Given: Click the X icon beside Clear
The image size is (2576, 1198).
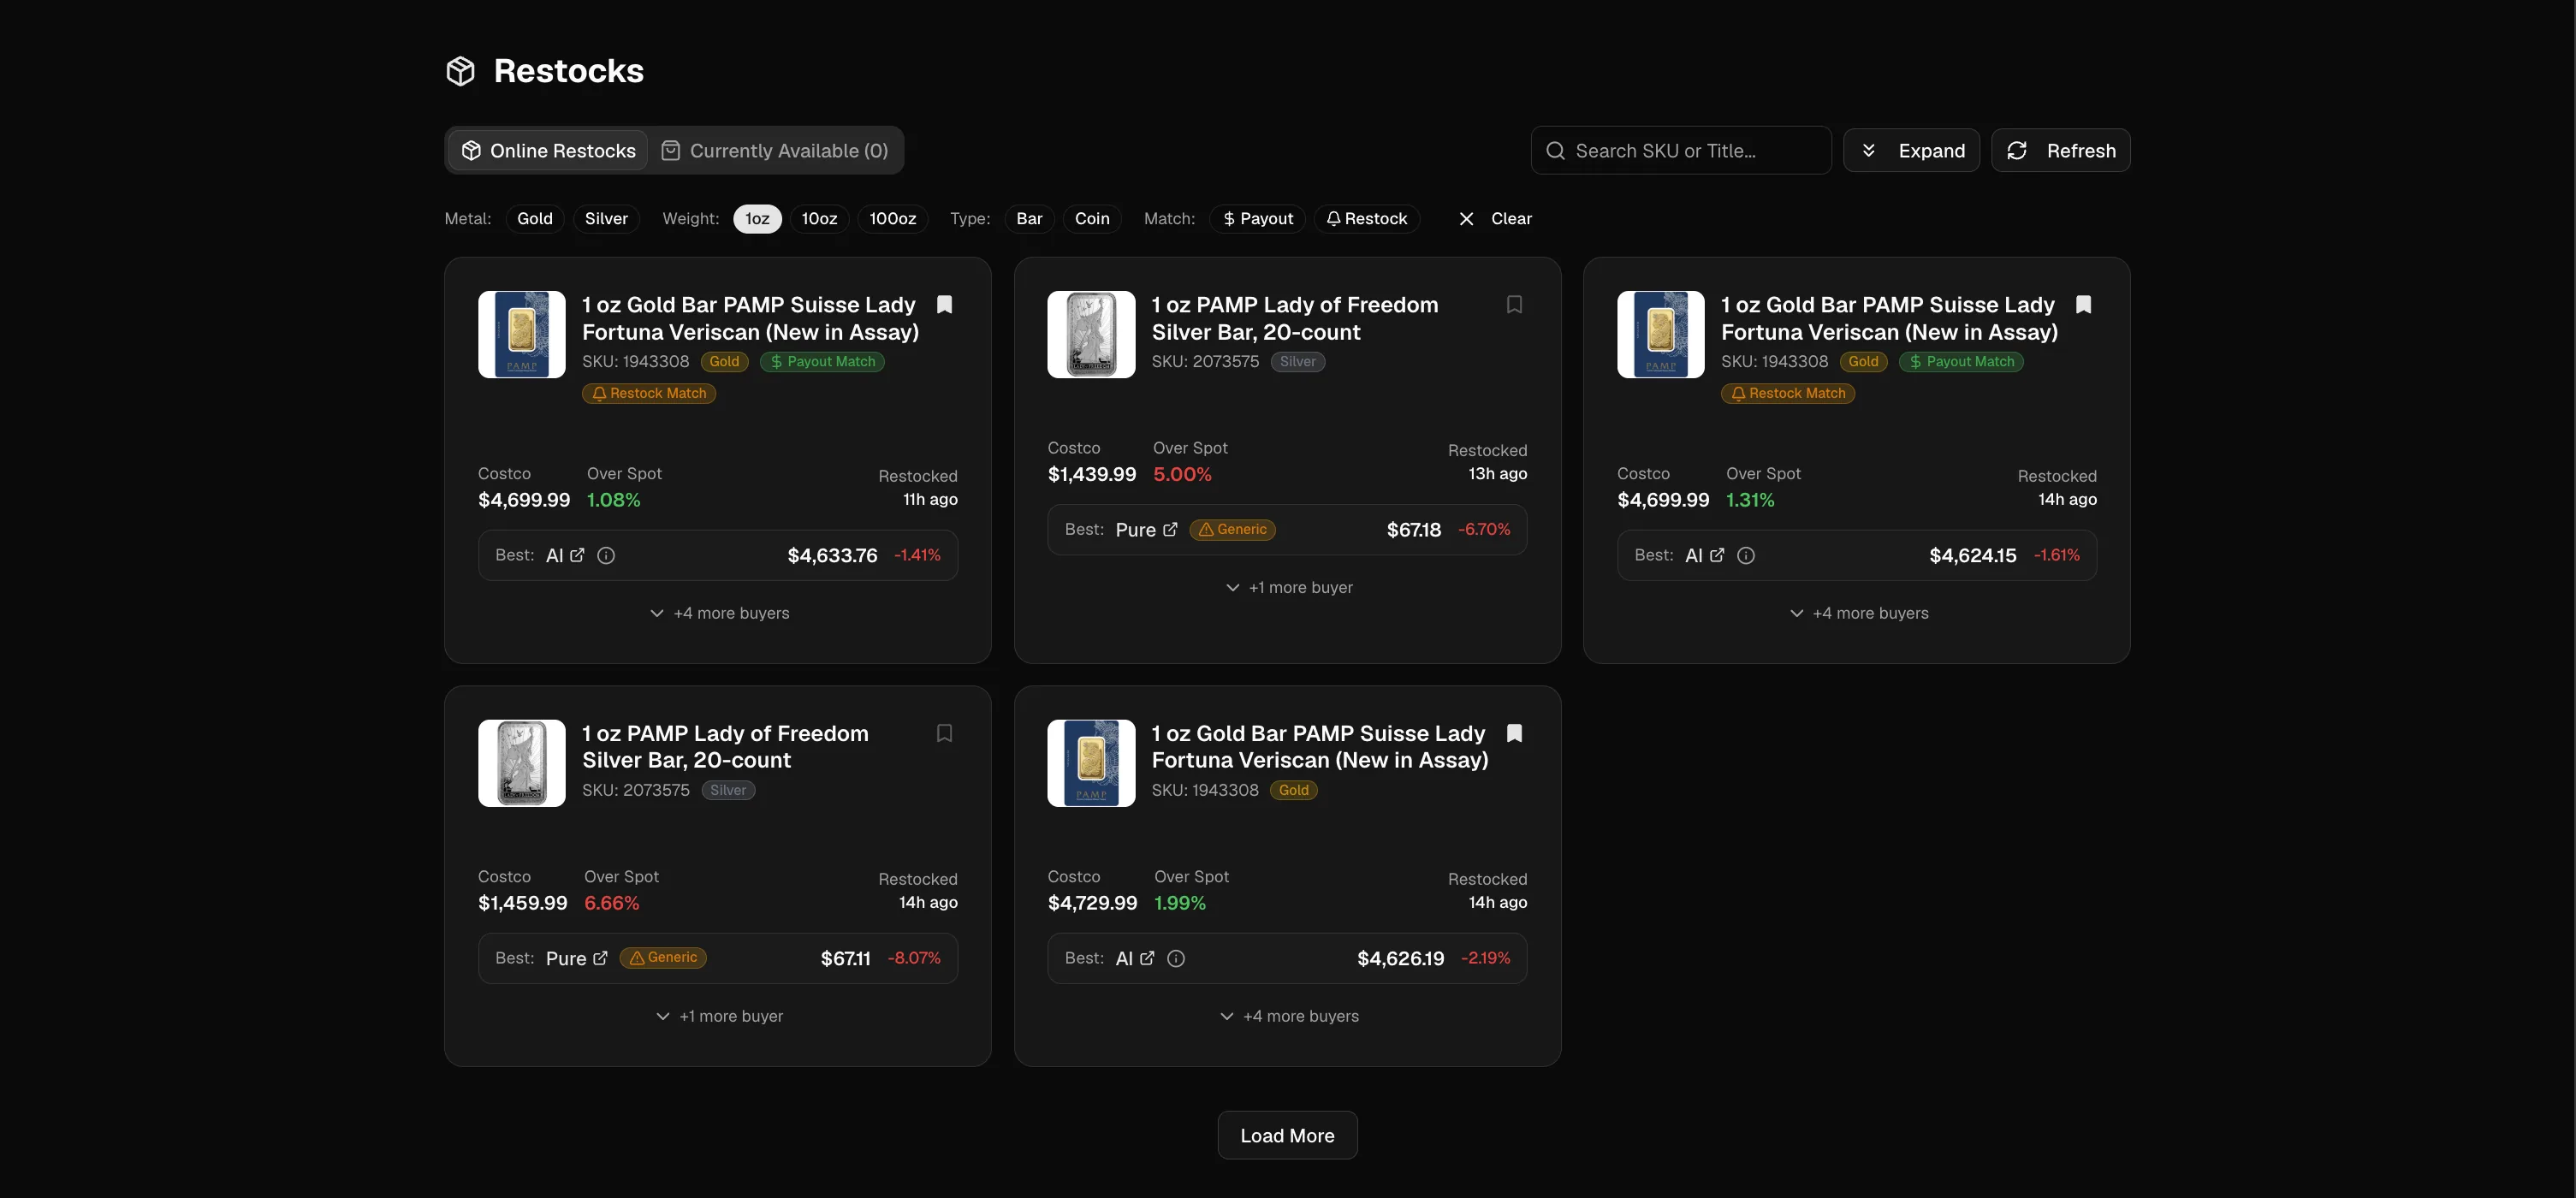Looking at the screenshot, I should [1466, 219].
